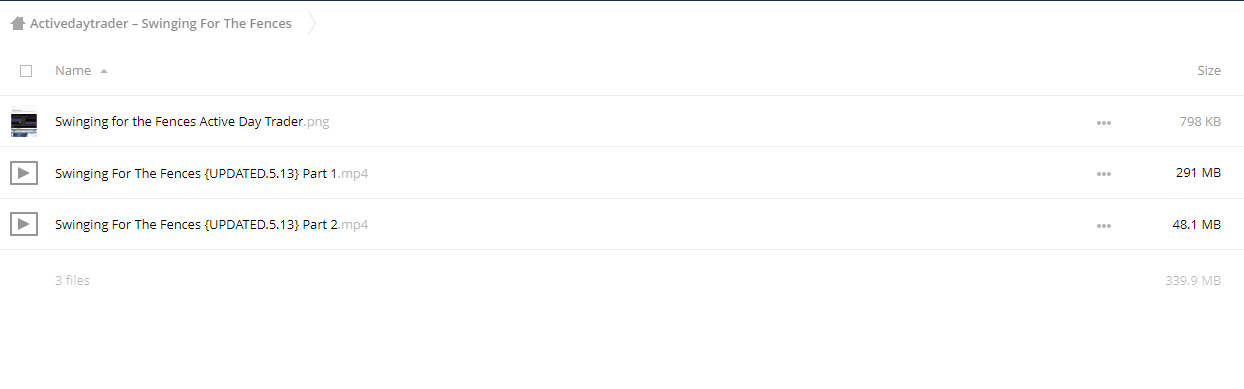Open more options for the PNG file

tap(1104, 123)
